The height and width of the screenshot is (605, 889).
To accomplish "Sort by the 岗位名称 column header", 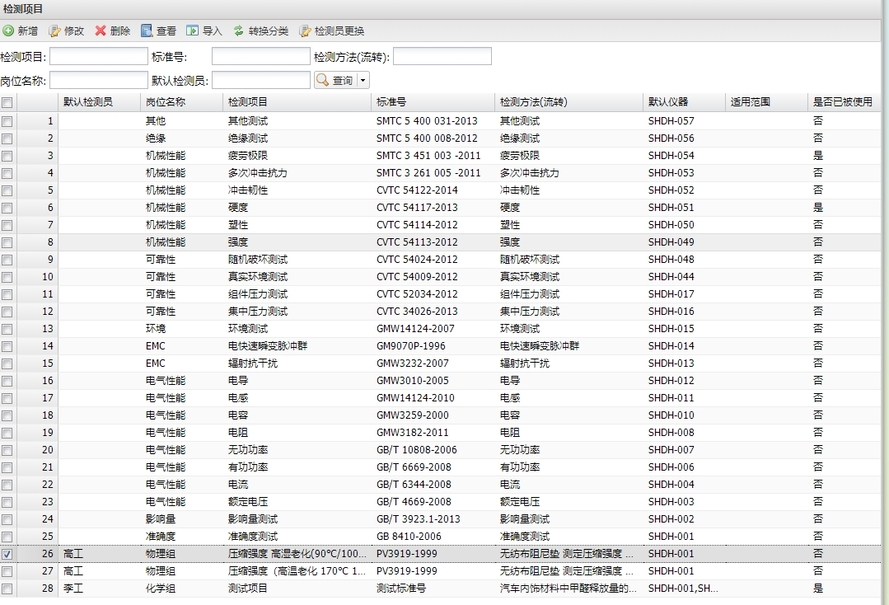I will (165, 102).
